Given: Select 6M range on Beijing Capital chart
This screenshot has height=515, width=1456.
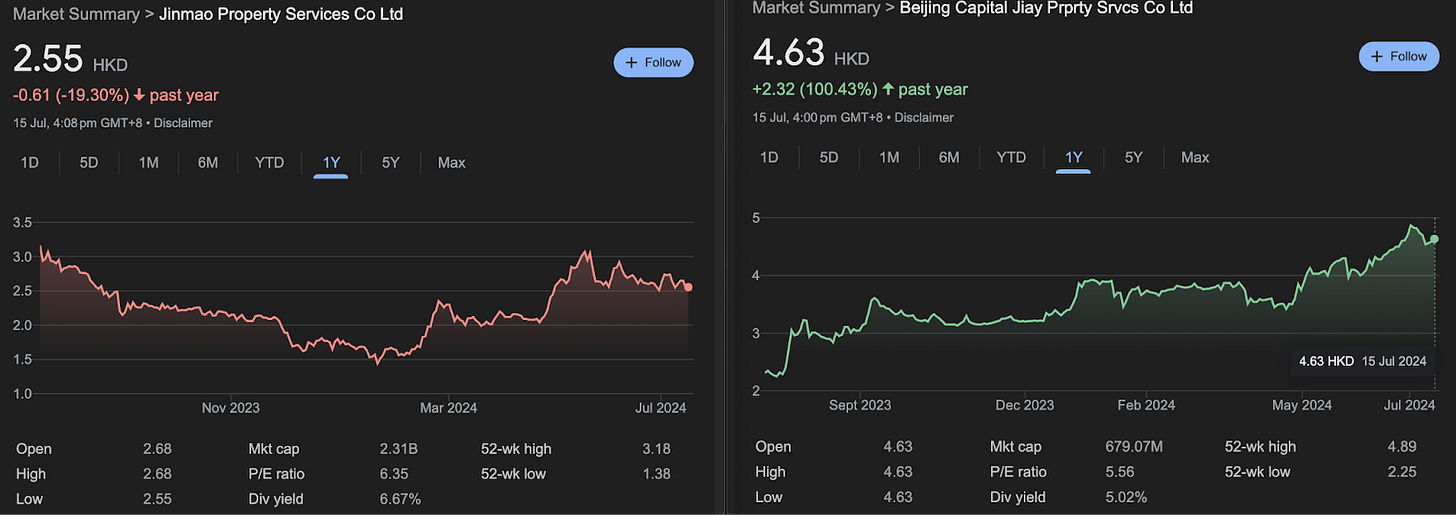Looking at the screenshot, I should click(x=949, y=157).
